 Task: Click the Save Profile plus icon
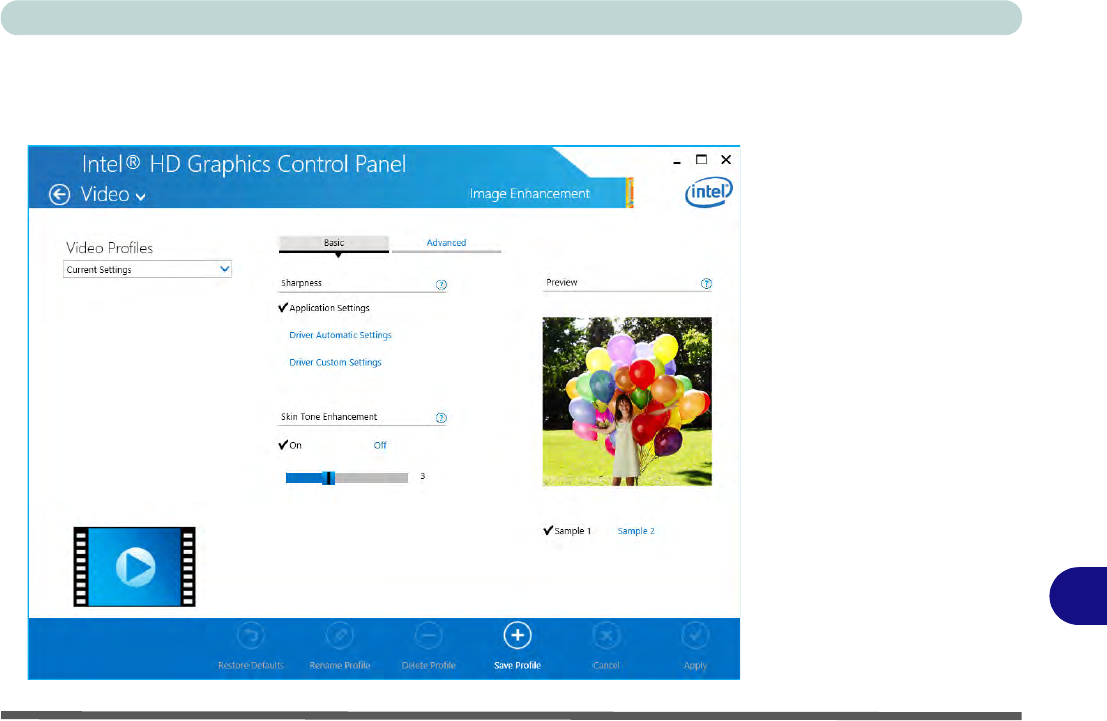pyautogui.click(x=517, y=636)
